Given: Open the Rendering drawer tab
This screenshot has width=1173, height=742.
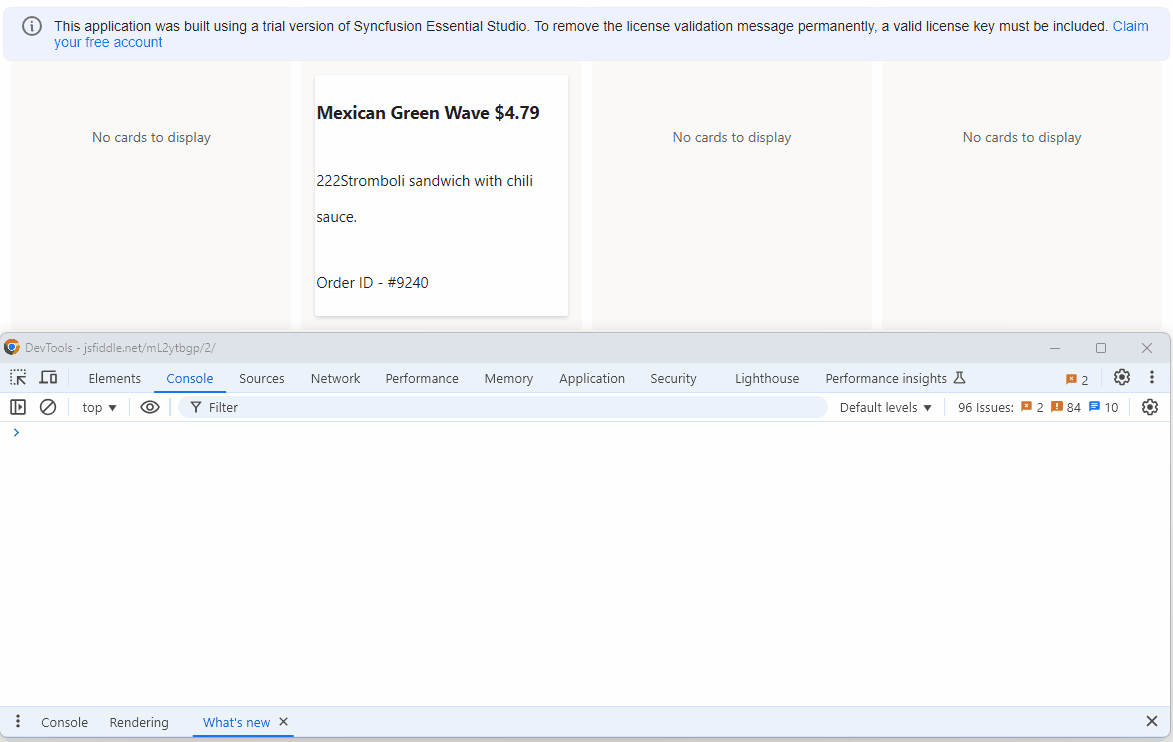Looking at the screenshot, I should click(x=139, y=722).
